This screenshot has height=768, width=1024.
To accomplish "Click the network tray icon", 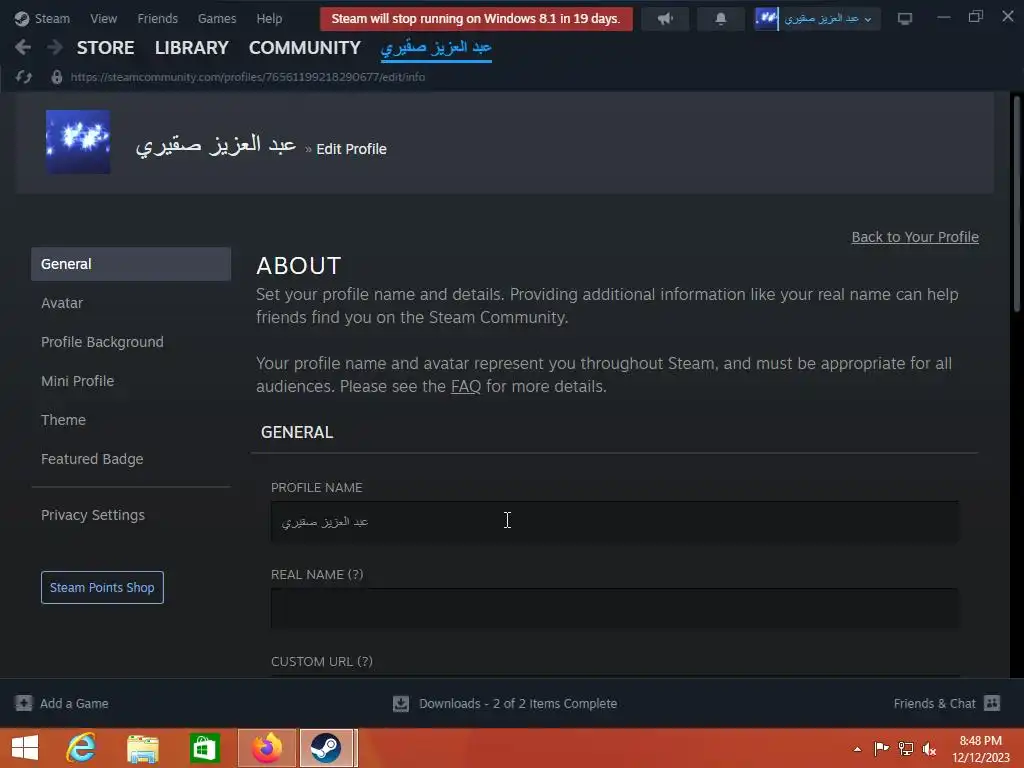I will (x=906, y=748).
